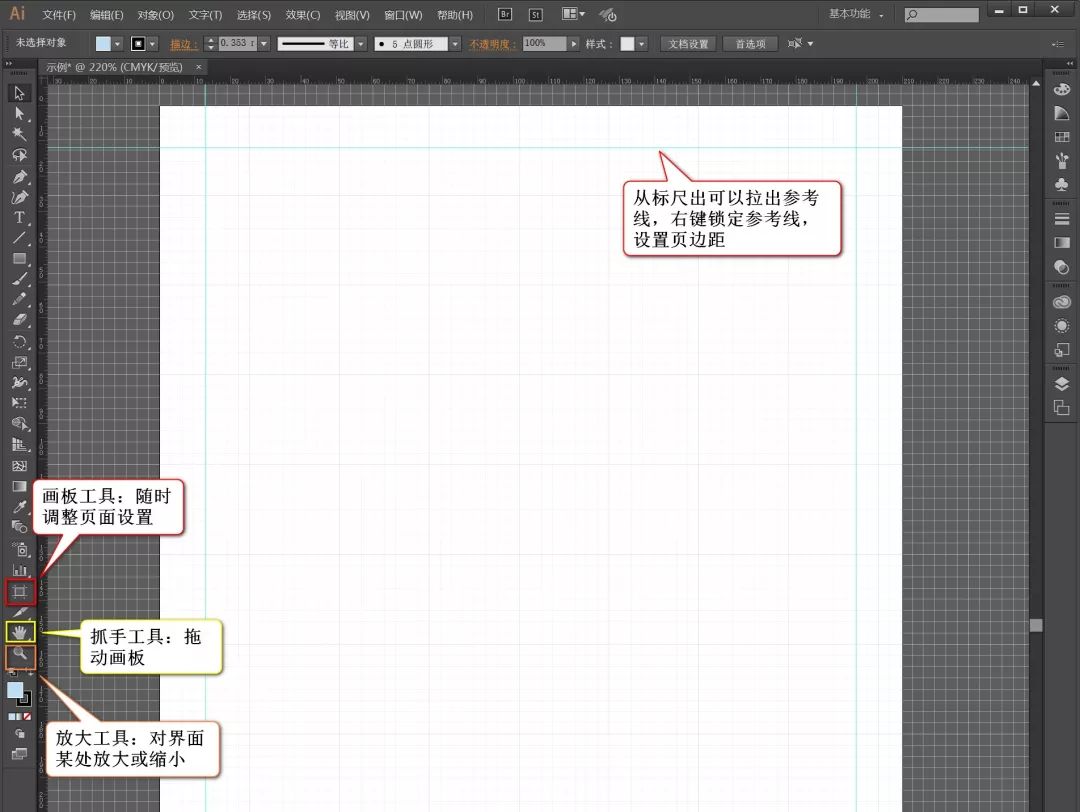This screenshot has height=812, width=1080.
Task: Open the Layers panel icon
Action: click(x=1061, y=384)
